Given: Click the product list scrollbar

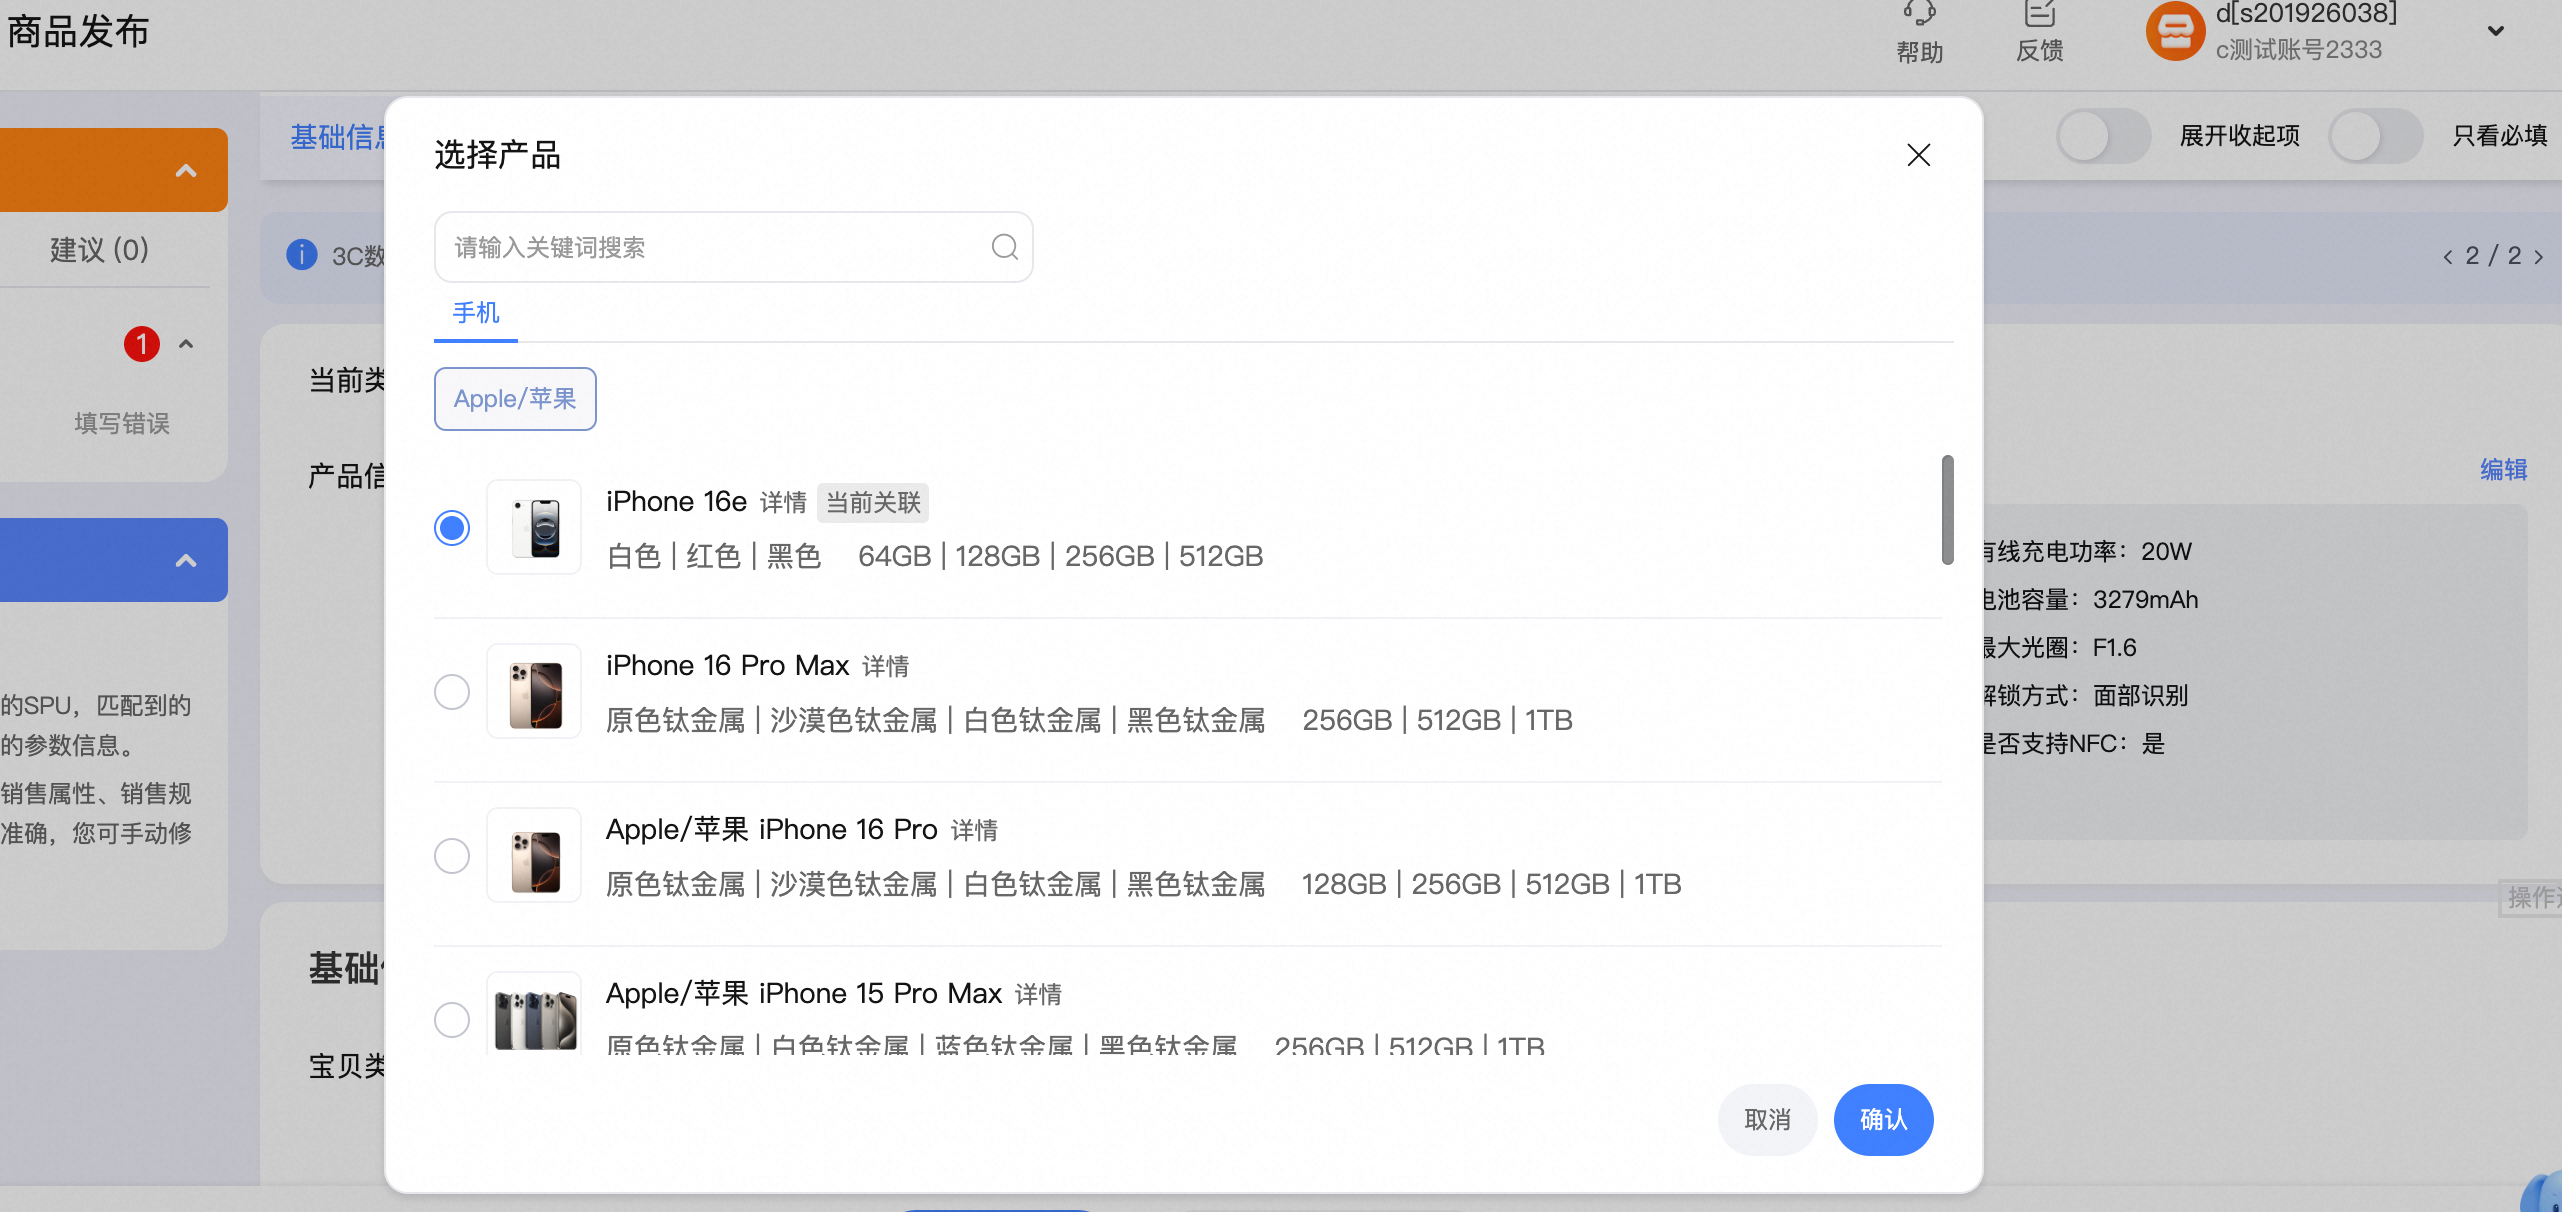Looking at the screenshot, I should click(1947, 510).
